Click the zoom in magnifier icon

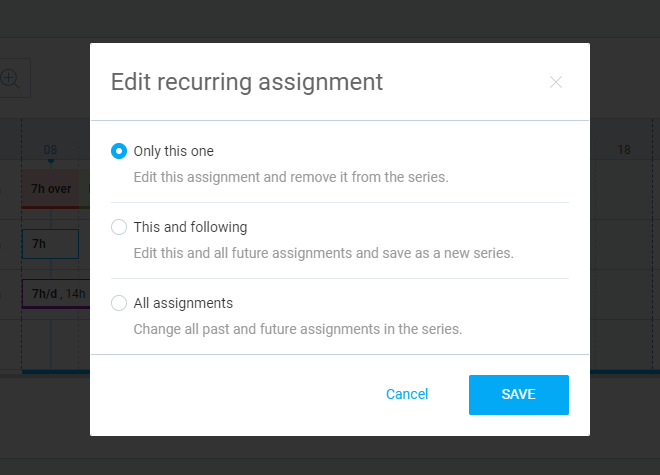point(10,78)
